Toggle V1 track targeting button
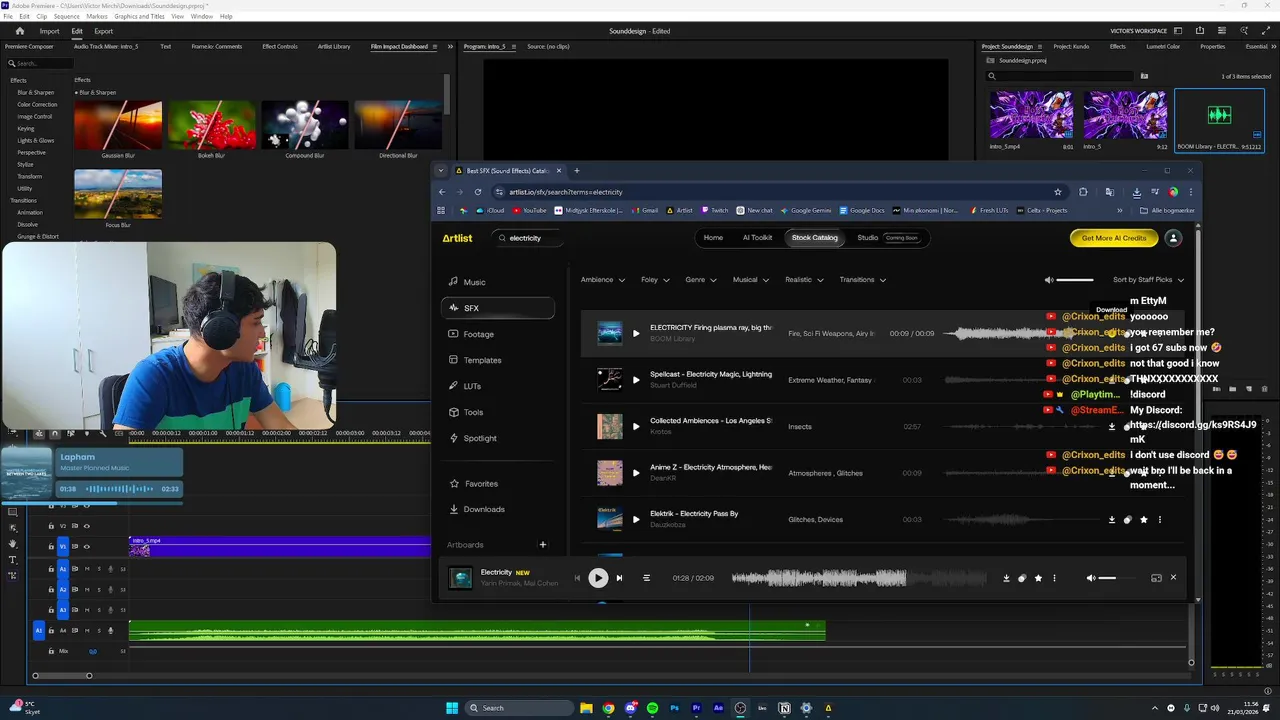 click(x=62, y=546)
